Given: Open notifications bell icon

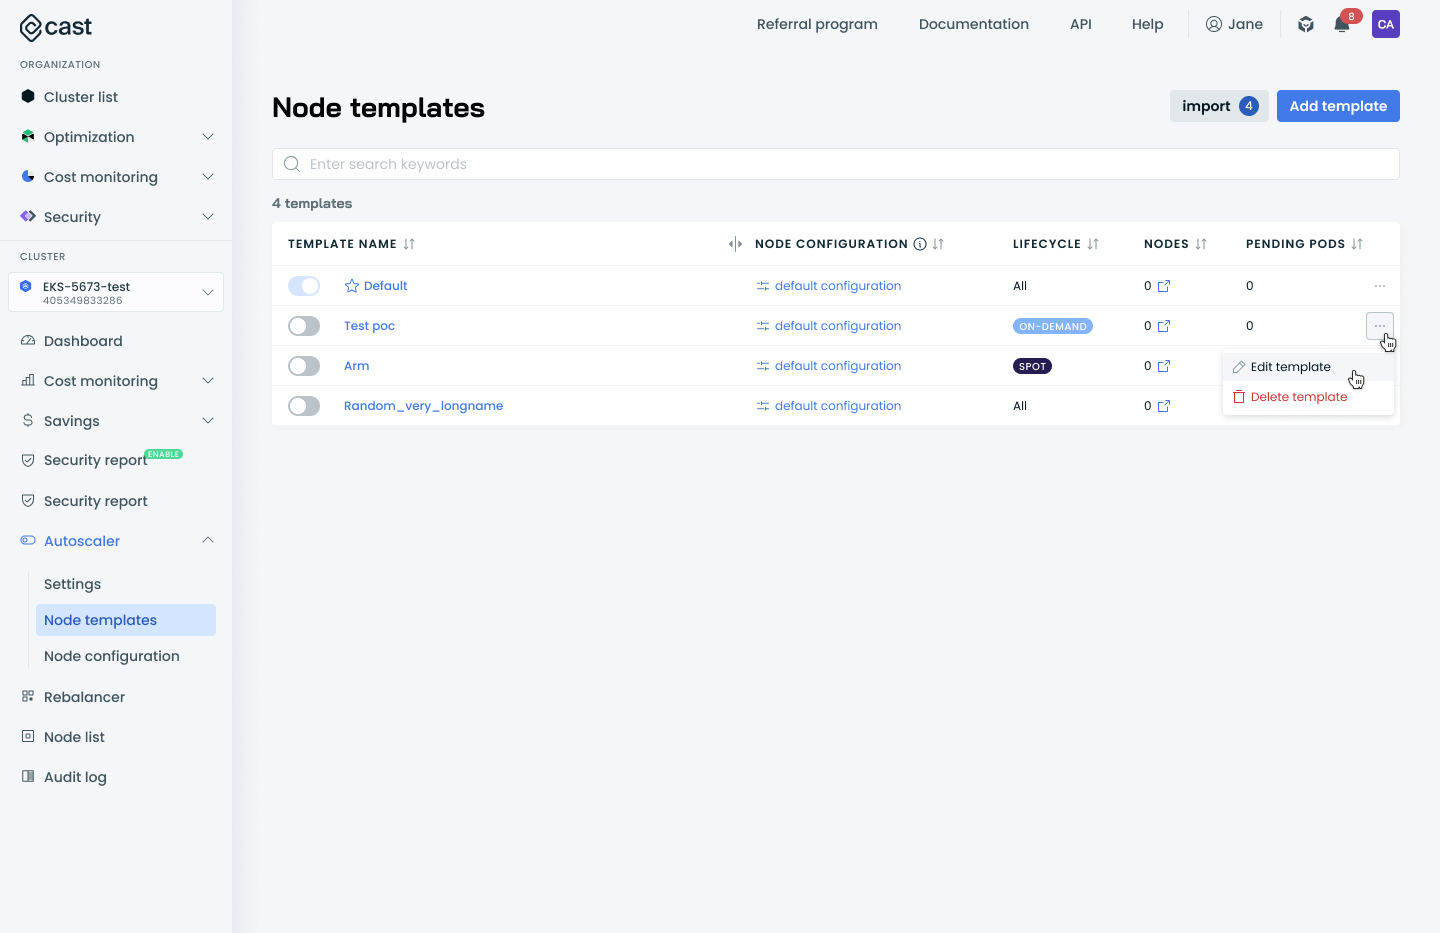Looking at the screenshot, I should 1342,24.
